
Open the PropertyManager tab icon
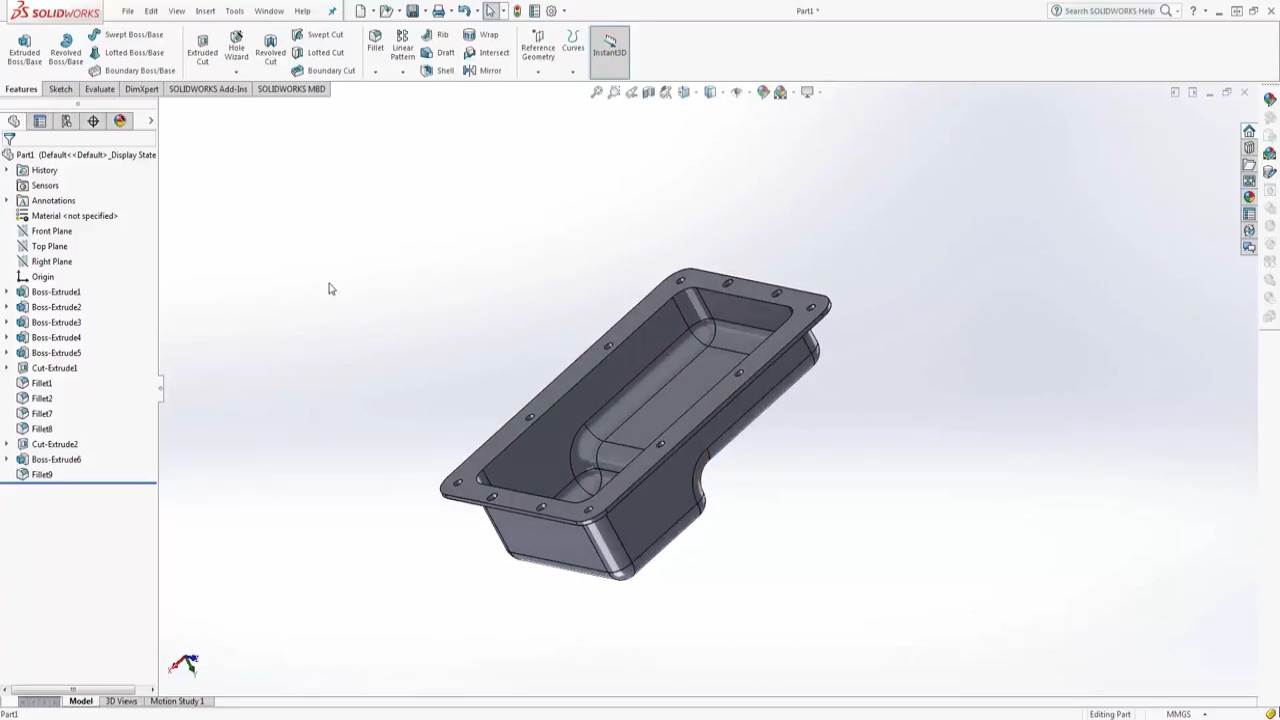pos(40,121)
